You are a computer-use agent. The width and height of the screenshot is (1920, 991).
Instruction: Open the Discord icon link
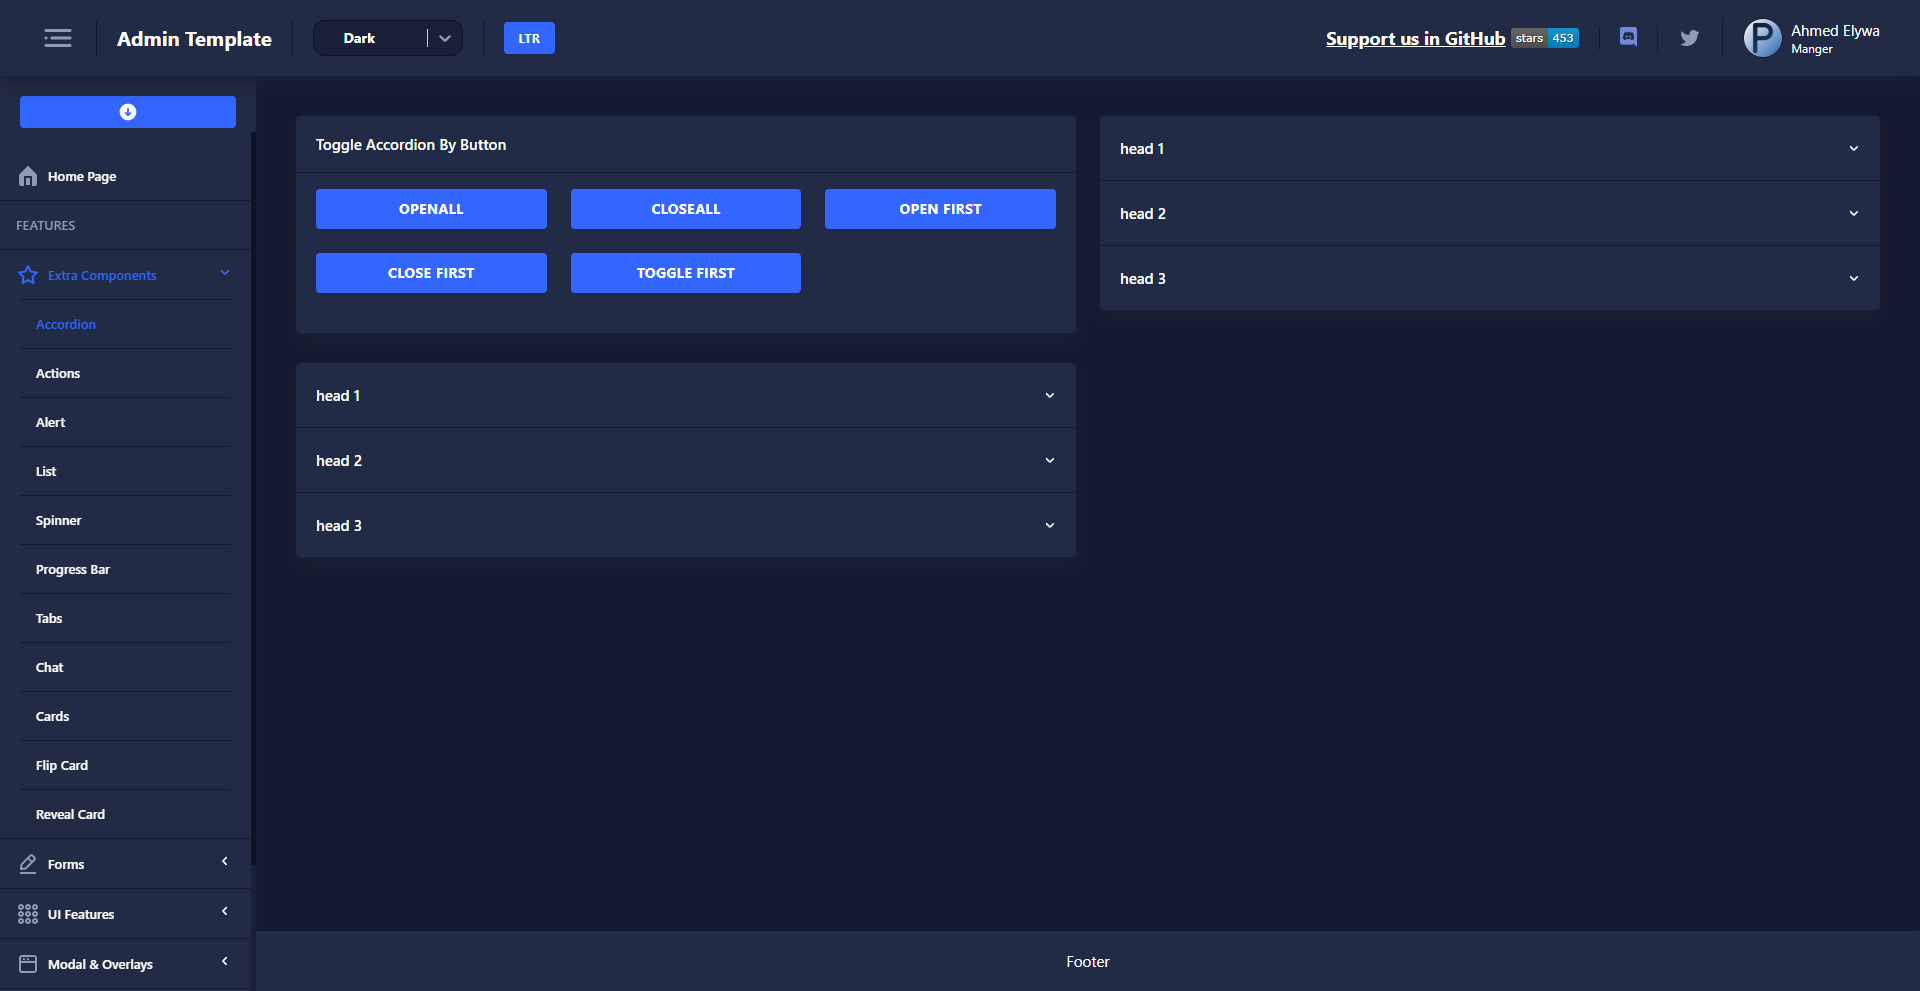tap(1628, 37)
